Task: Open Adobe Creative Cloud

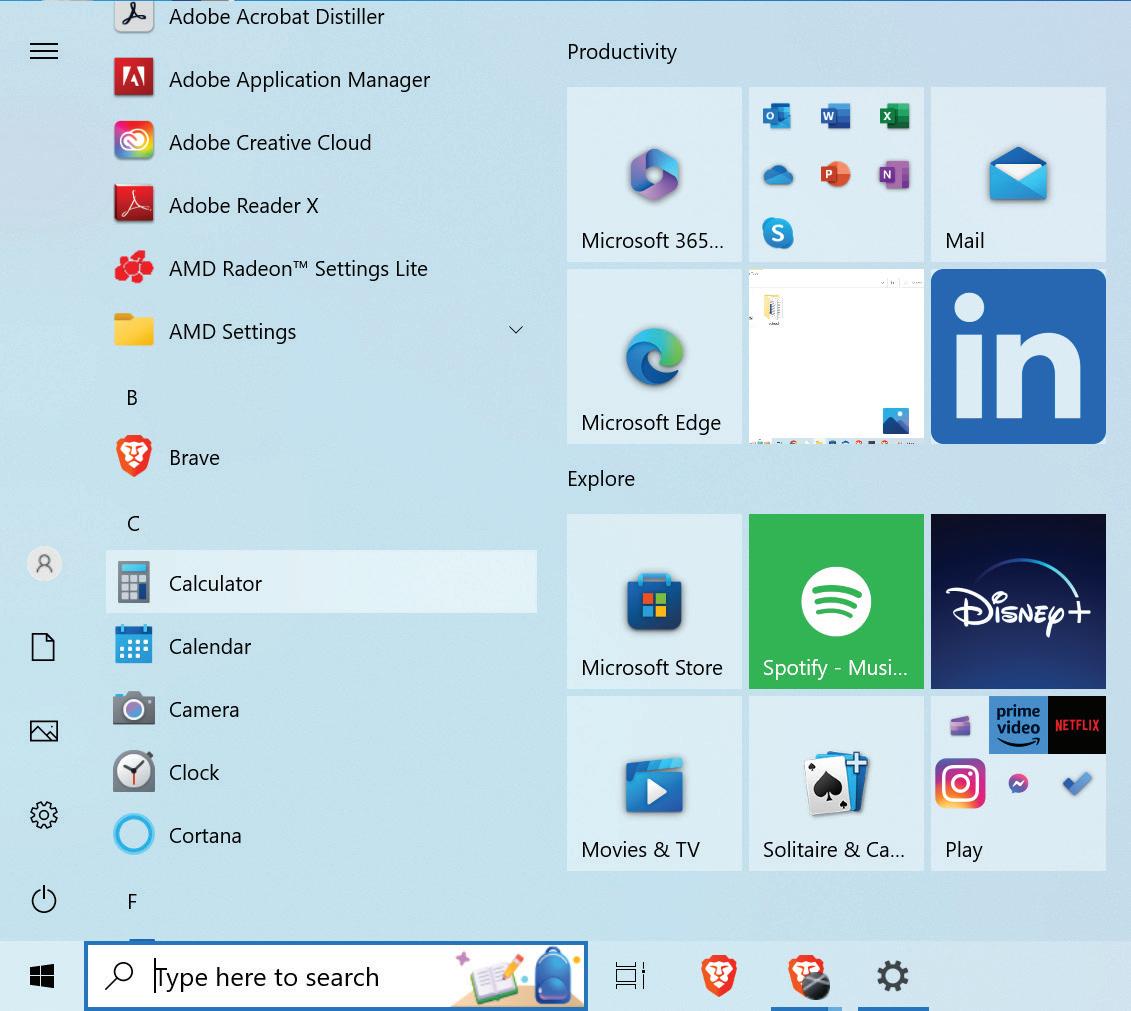Action: pos(321,142)
